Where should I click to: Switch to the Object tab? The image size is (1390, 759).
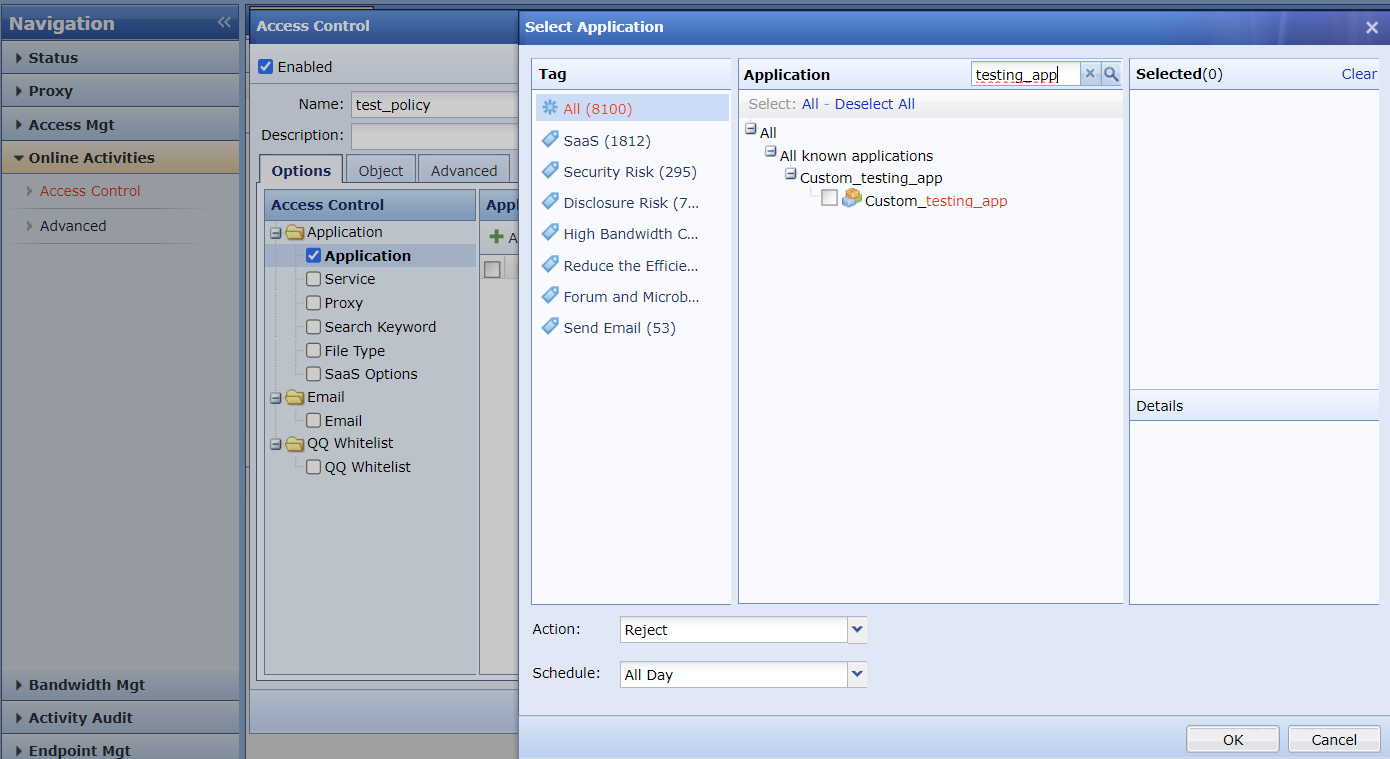(380, 171)
